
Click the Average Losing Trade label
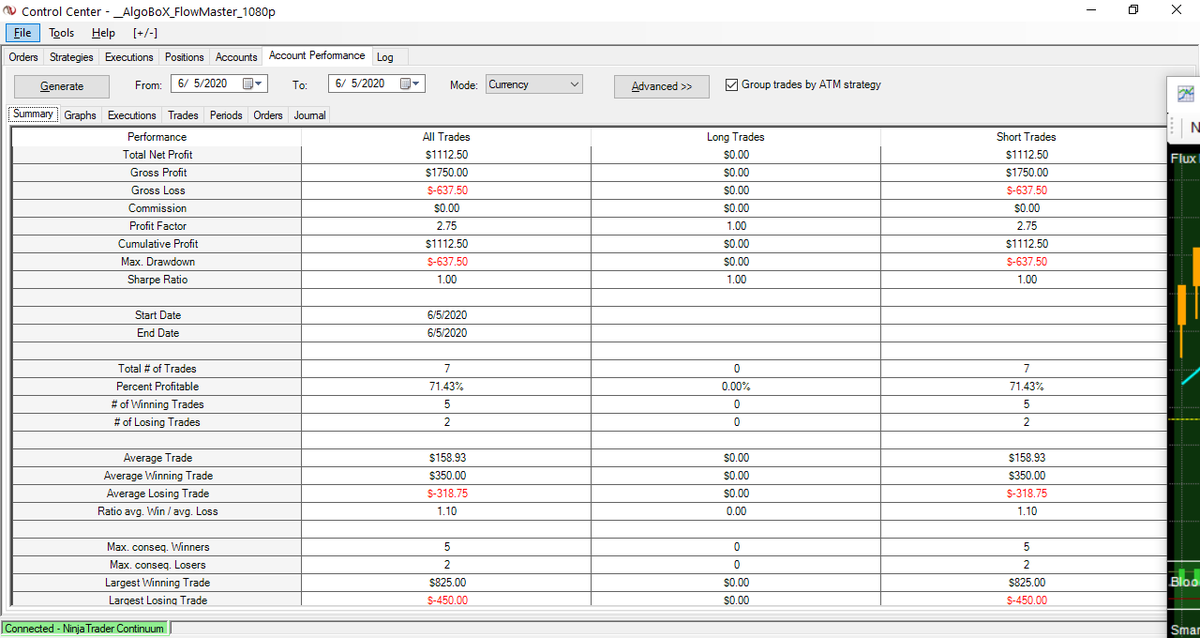(x=158, y=493)
